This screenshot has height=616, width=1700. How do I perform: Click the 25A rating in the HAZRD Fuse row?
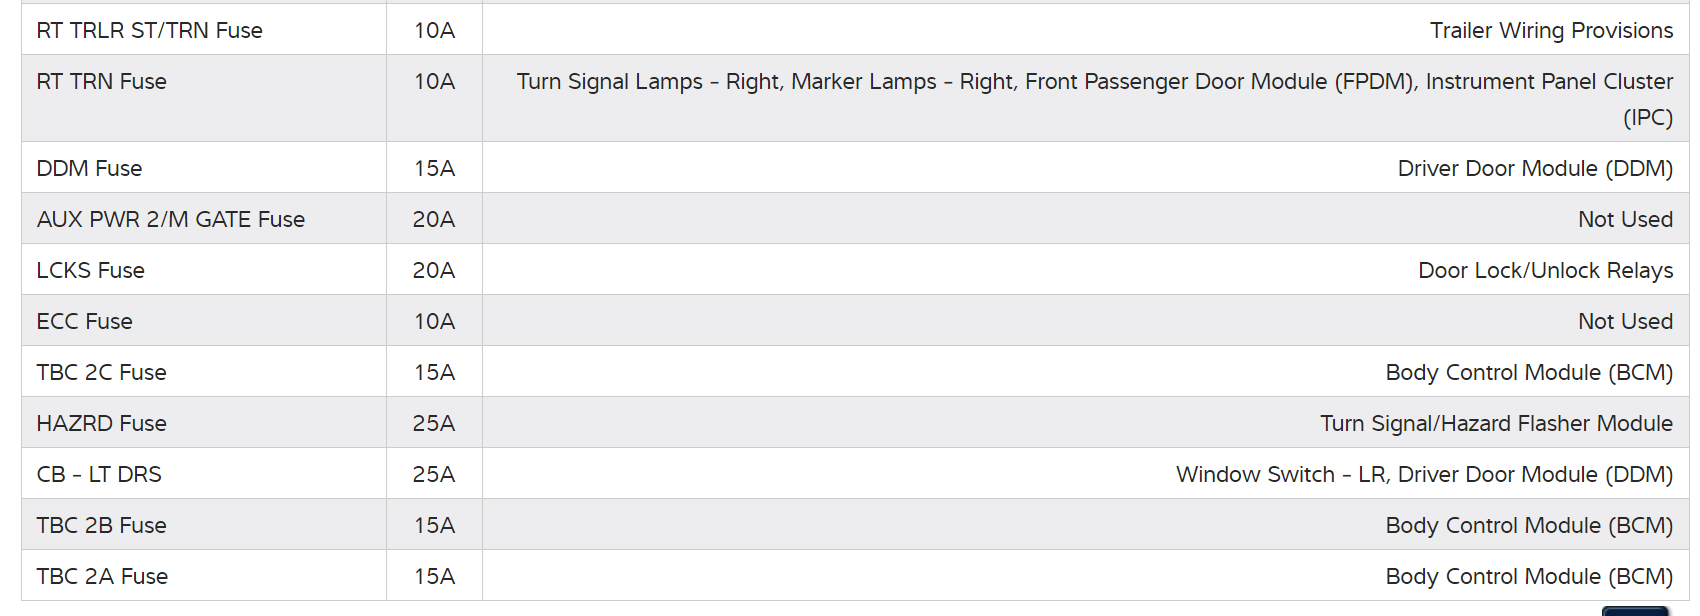pyautogui.click(x=434, y=424)
